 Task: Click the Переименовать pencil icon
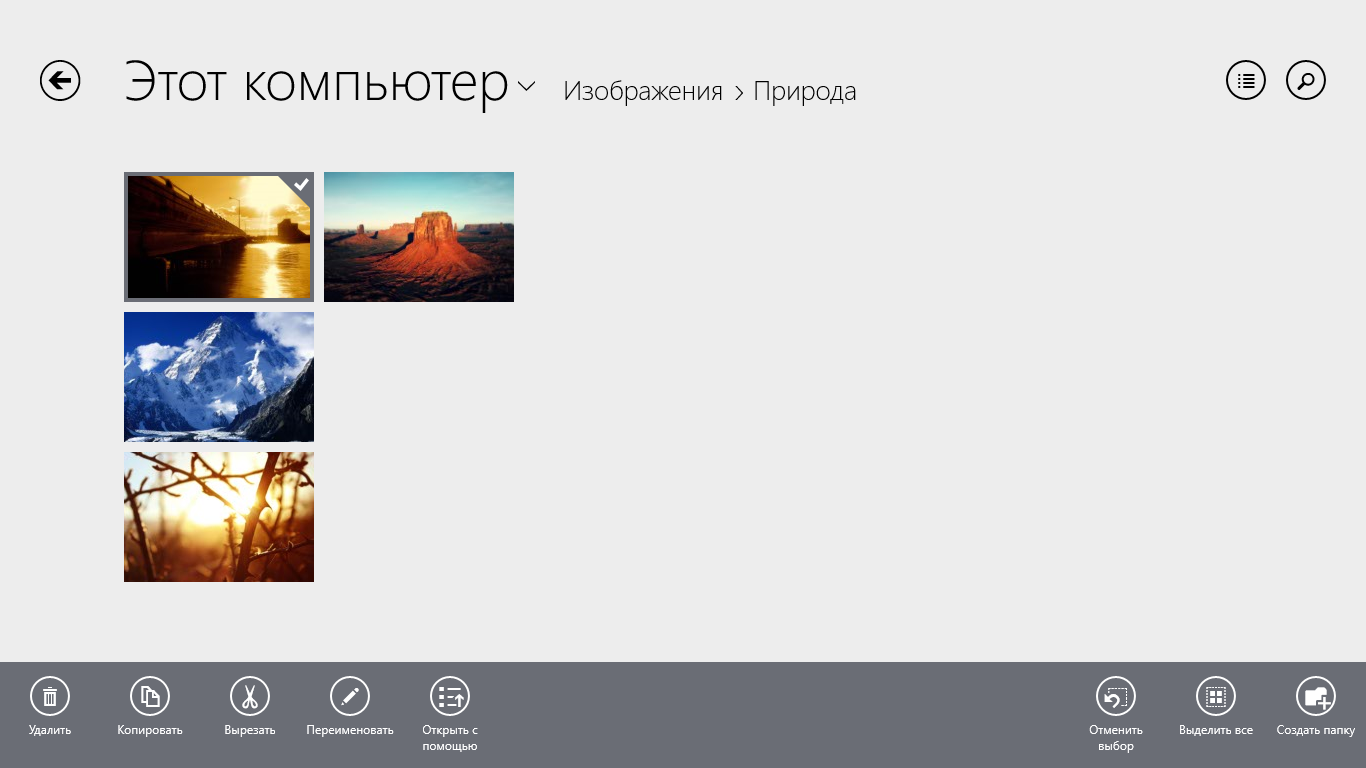pyautogui.click(x=350, y=696)
